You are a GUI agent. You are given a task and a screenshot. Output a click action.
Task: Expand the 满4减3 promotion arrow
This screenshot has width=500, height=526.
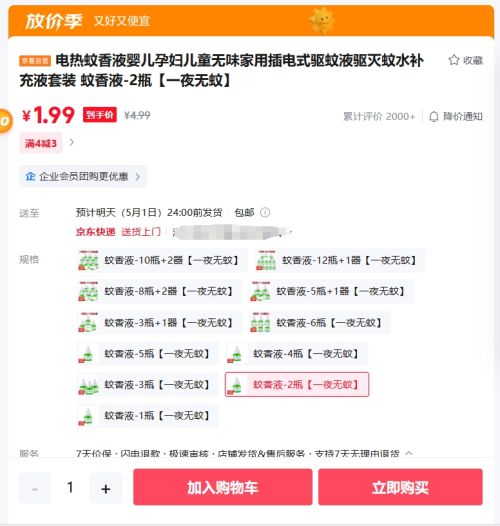[x=71, y=143]
